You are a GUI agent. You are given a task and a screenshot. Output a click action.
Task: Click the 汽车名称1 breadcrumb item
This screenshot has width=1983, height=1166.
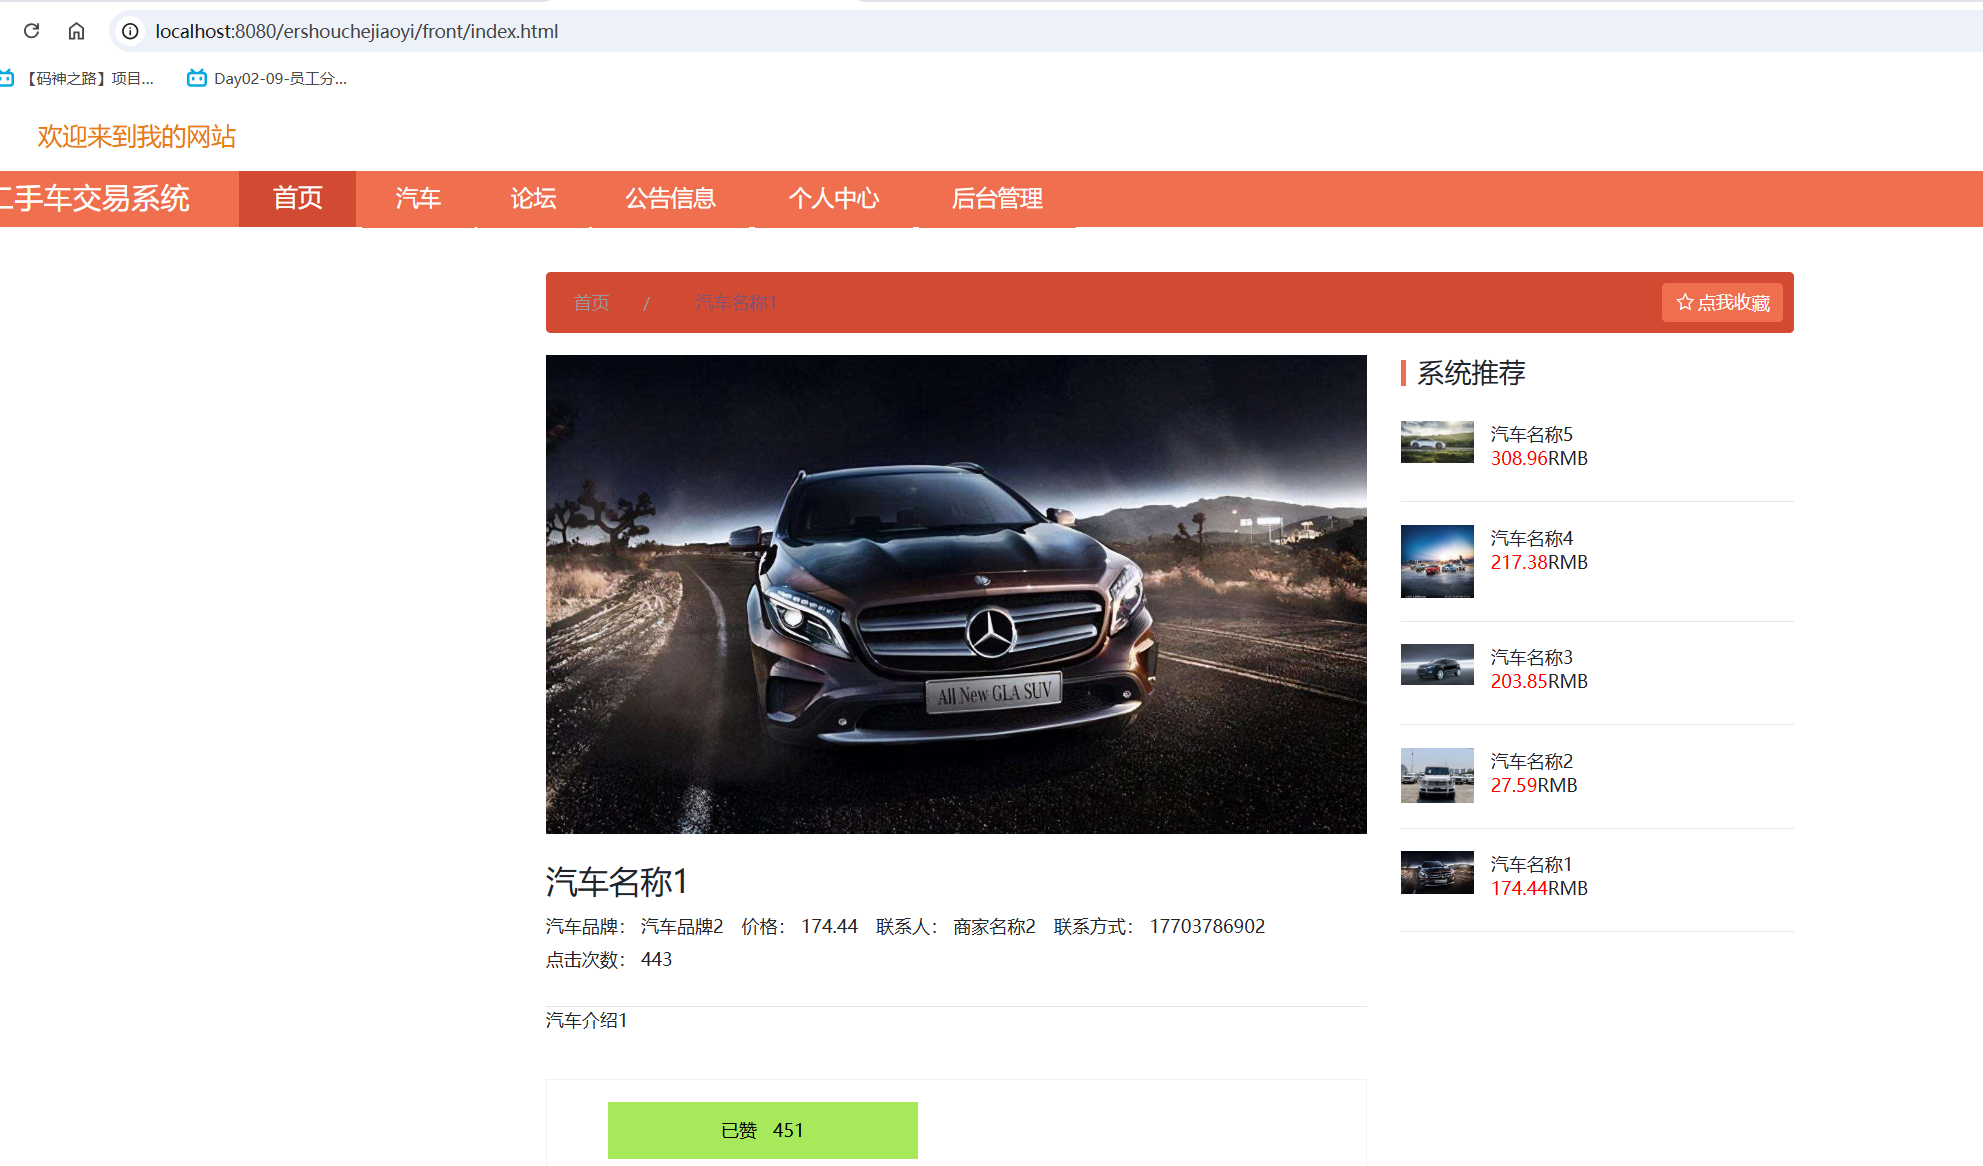pos(735,302)
